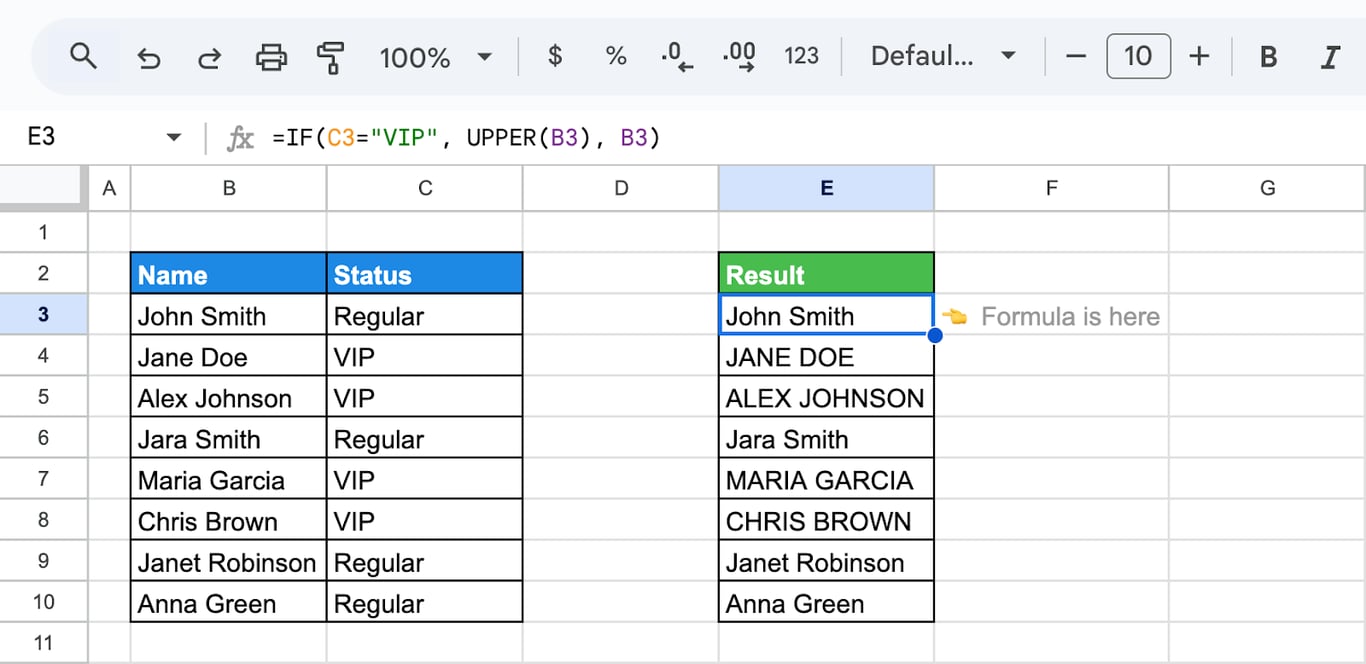The height and width of the screenshot is (664, 1366).
Task: Activate the Paint format tool
Action: (x=330, y=58)
